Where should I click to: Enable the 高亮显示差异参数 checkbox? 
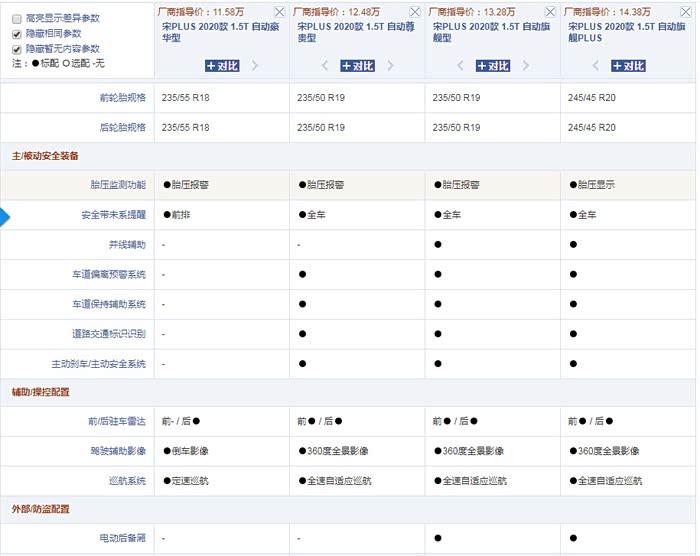(x=17, y=19)
